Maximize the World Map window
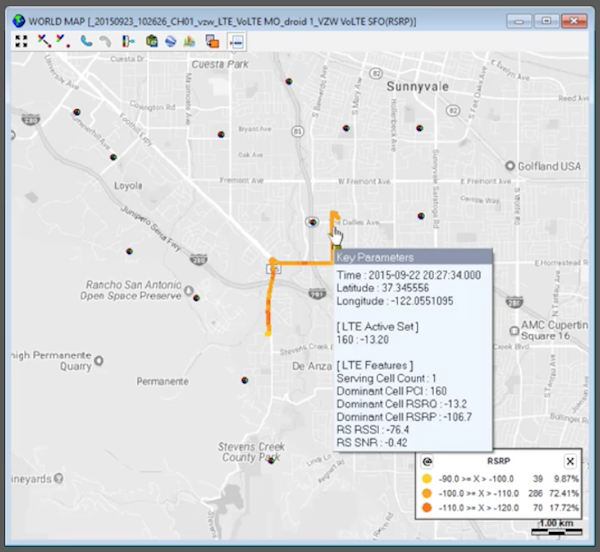The image size is (600, 552). coord(546,21)
